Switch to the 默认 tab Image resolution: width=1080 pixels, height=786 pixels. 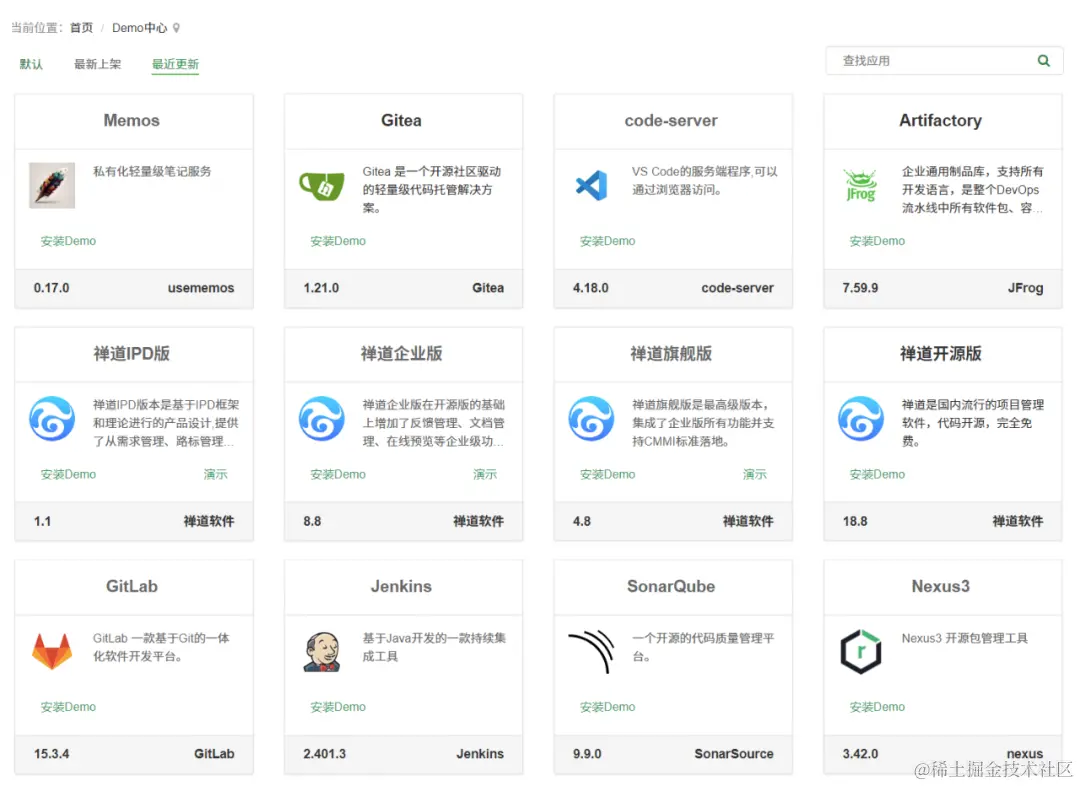pos(31,63)
